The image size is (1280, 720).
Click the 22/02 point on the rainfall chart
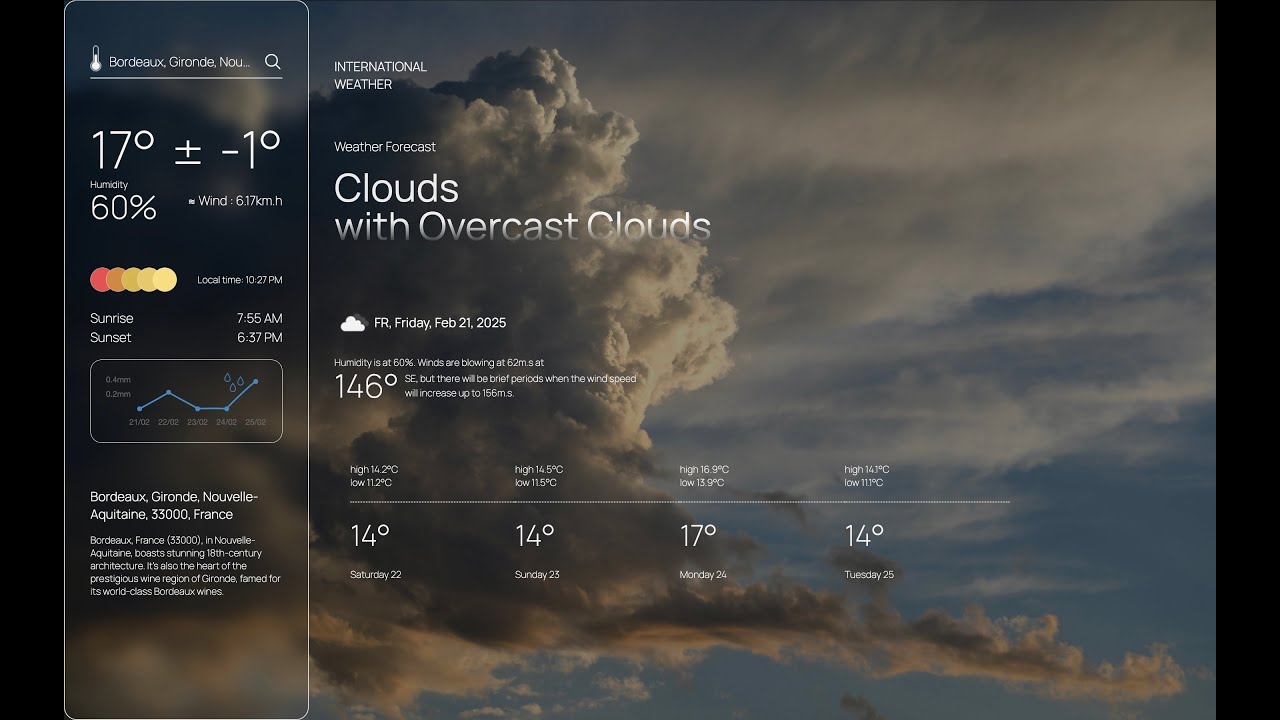click(x=168, y=392)
